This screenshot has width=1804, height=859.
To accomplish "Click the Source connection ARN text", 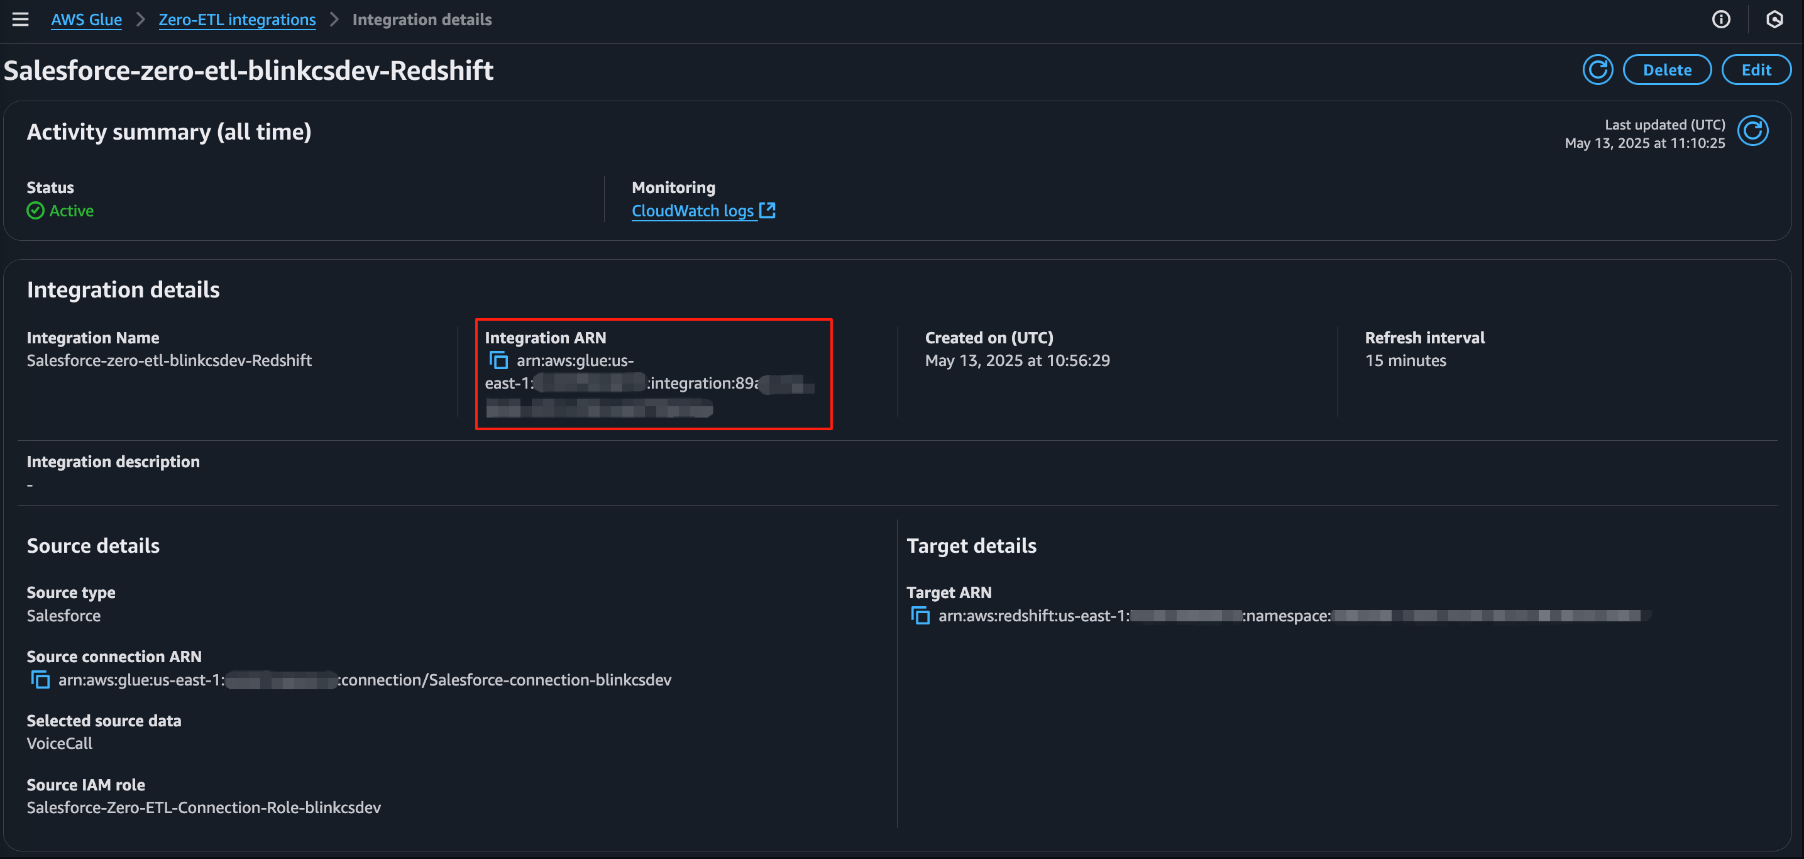I will tap(365, 680).
